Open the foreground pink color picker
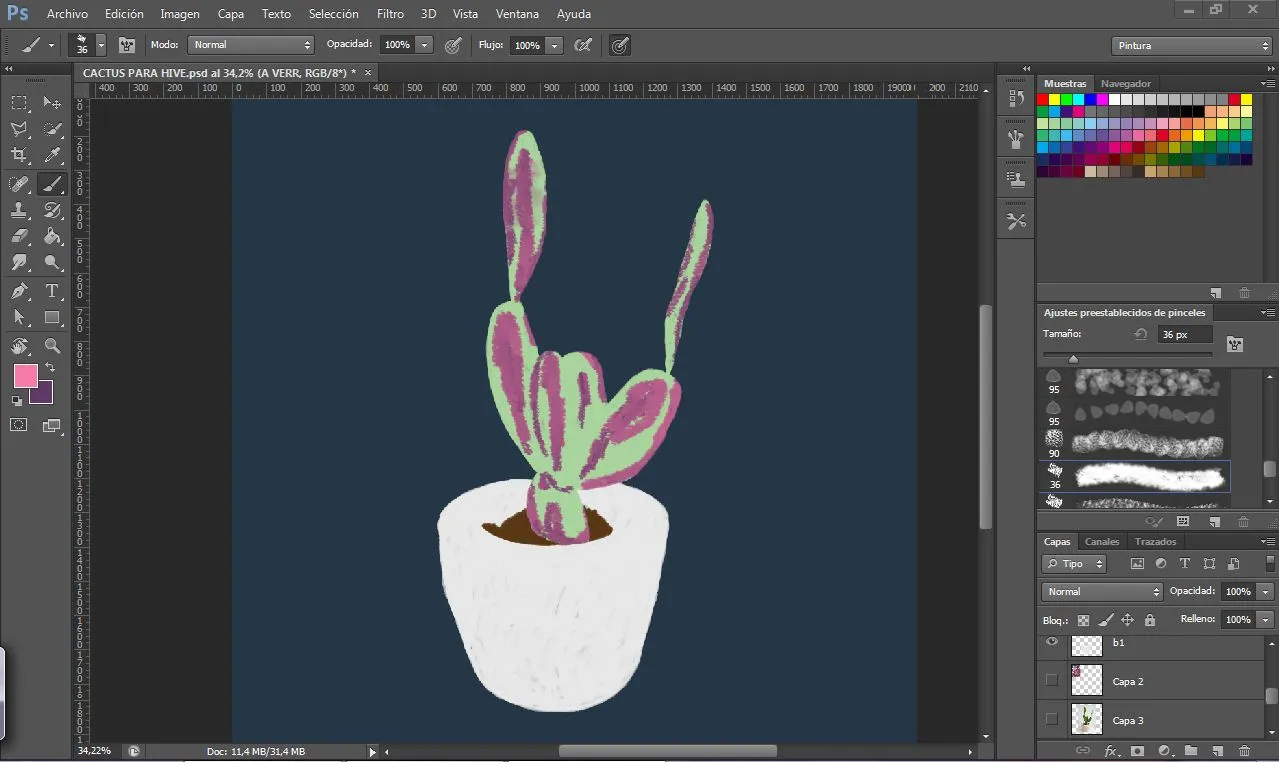 pyautogui.click(x=25, y=376)
